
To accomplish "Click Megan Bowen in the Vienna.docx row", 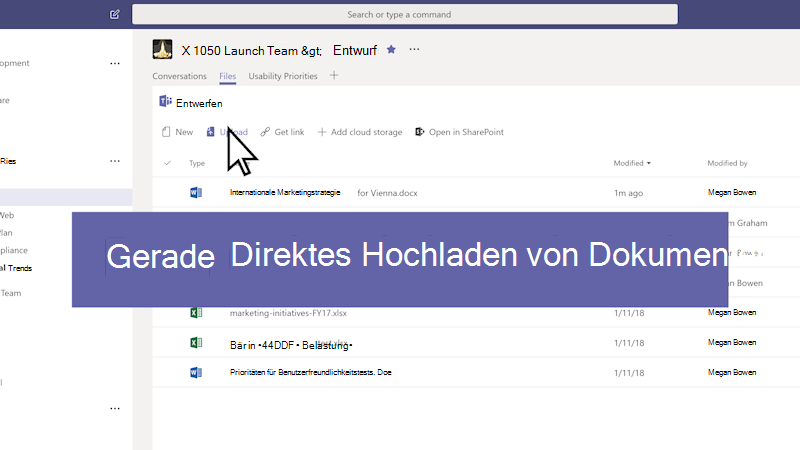I will [732, 192].
